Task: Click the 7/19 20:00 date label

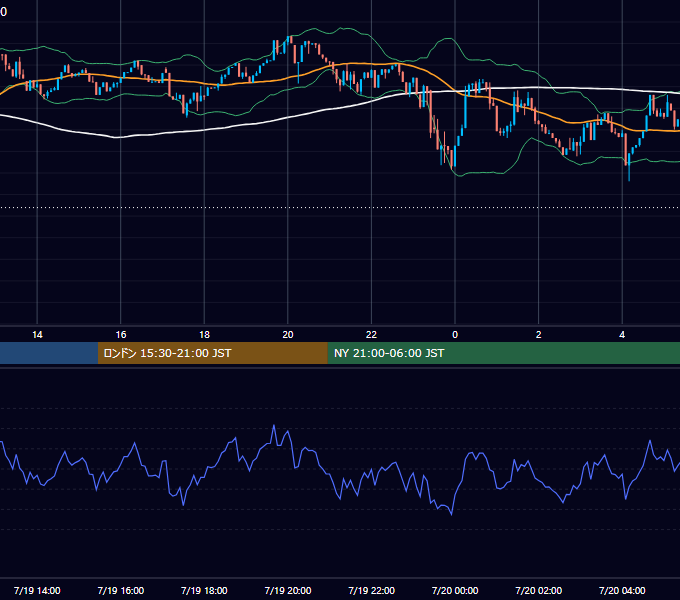Action: [x=288, y=590]
